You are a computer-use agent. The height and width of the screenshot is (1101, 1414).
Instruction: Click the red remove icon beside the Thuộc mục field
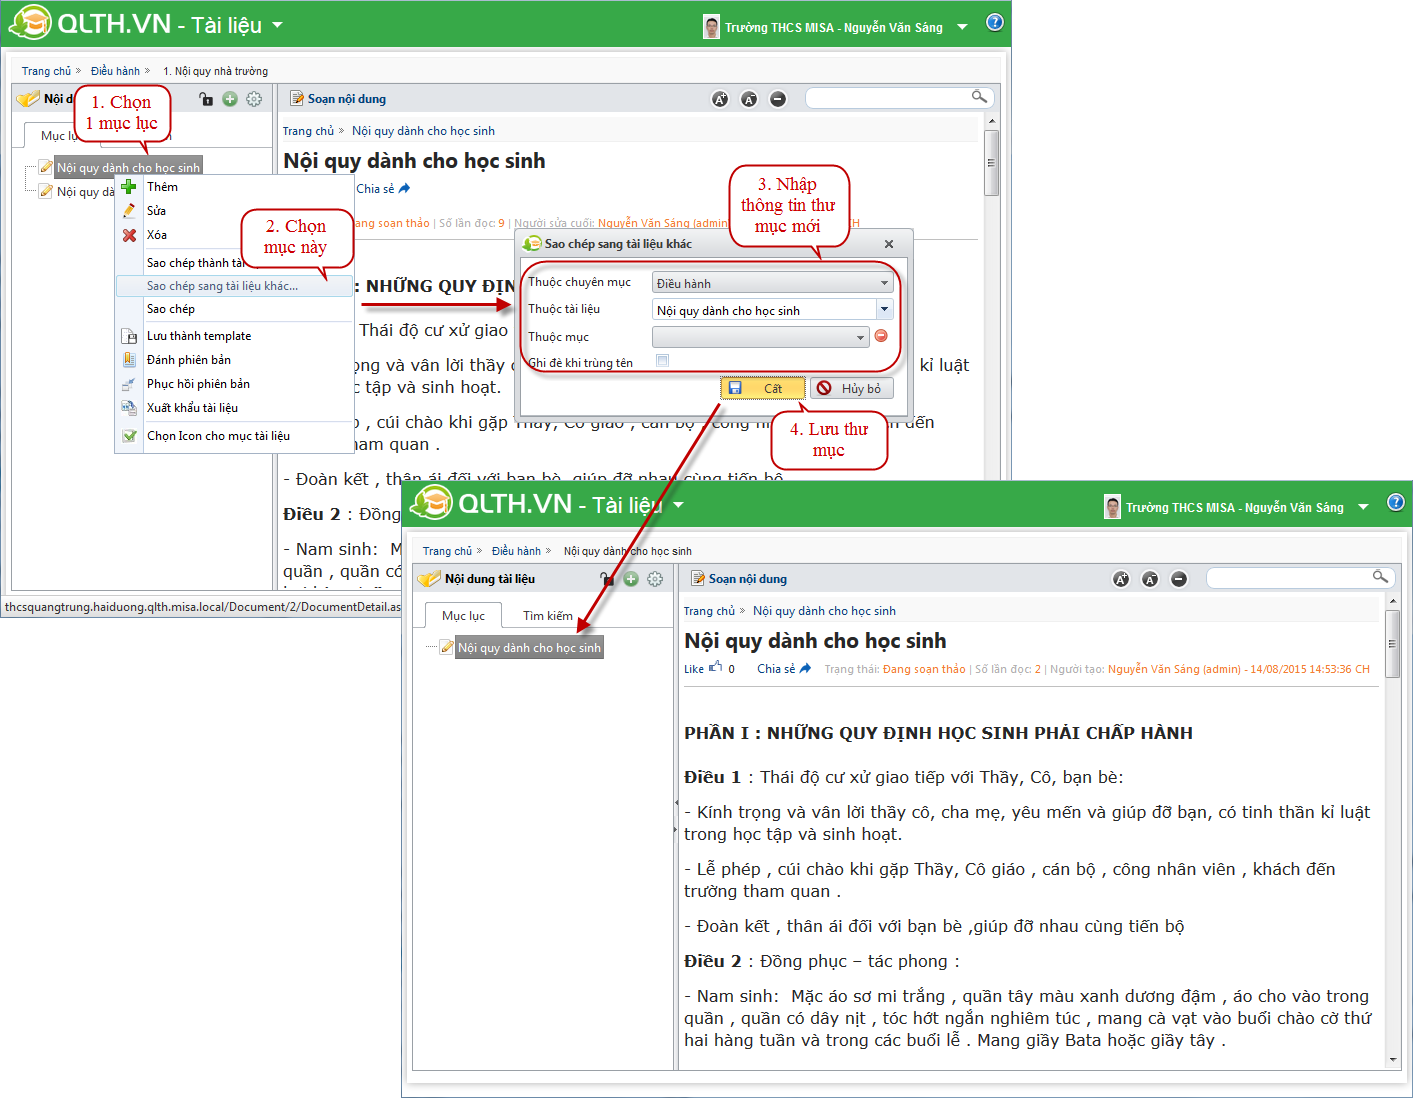point(881,336)
